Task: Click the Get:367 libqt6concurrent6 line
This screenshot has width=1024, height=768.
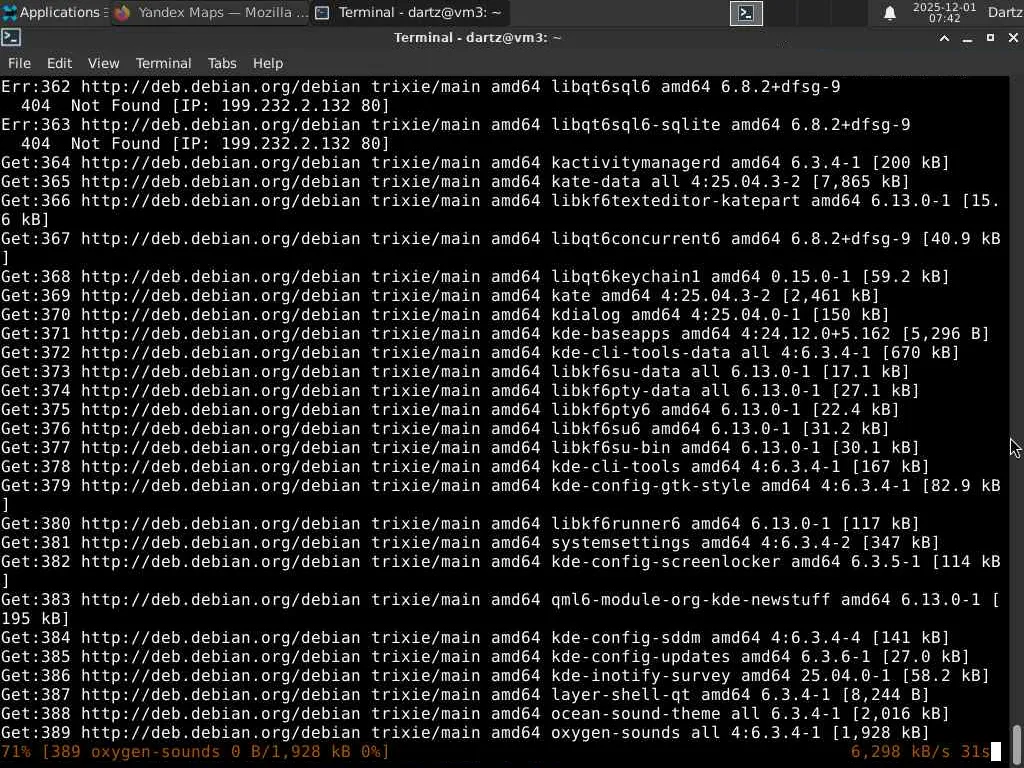Action: tap(500, 248)
